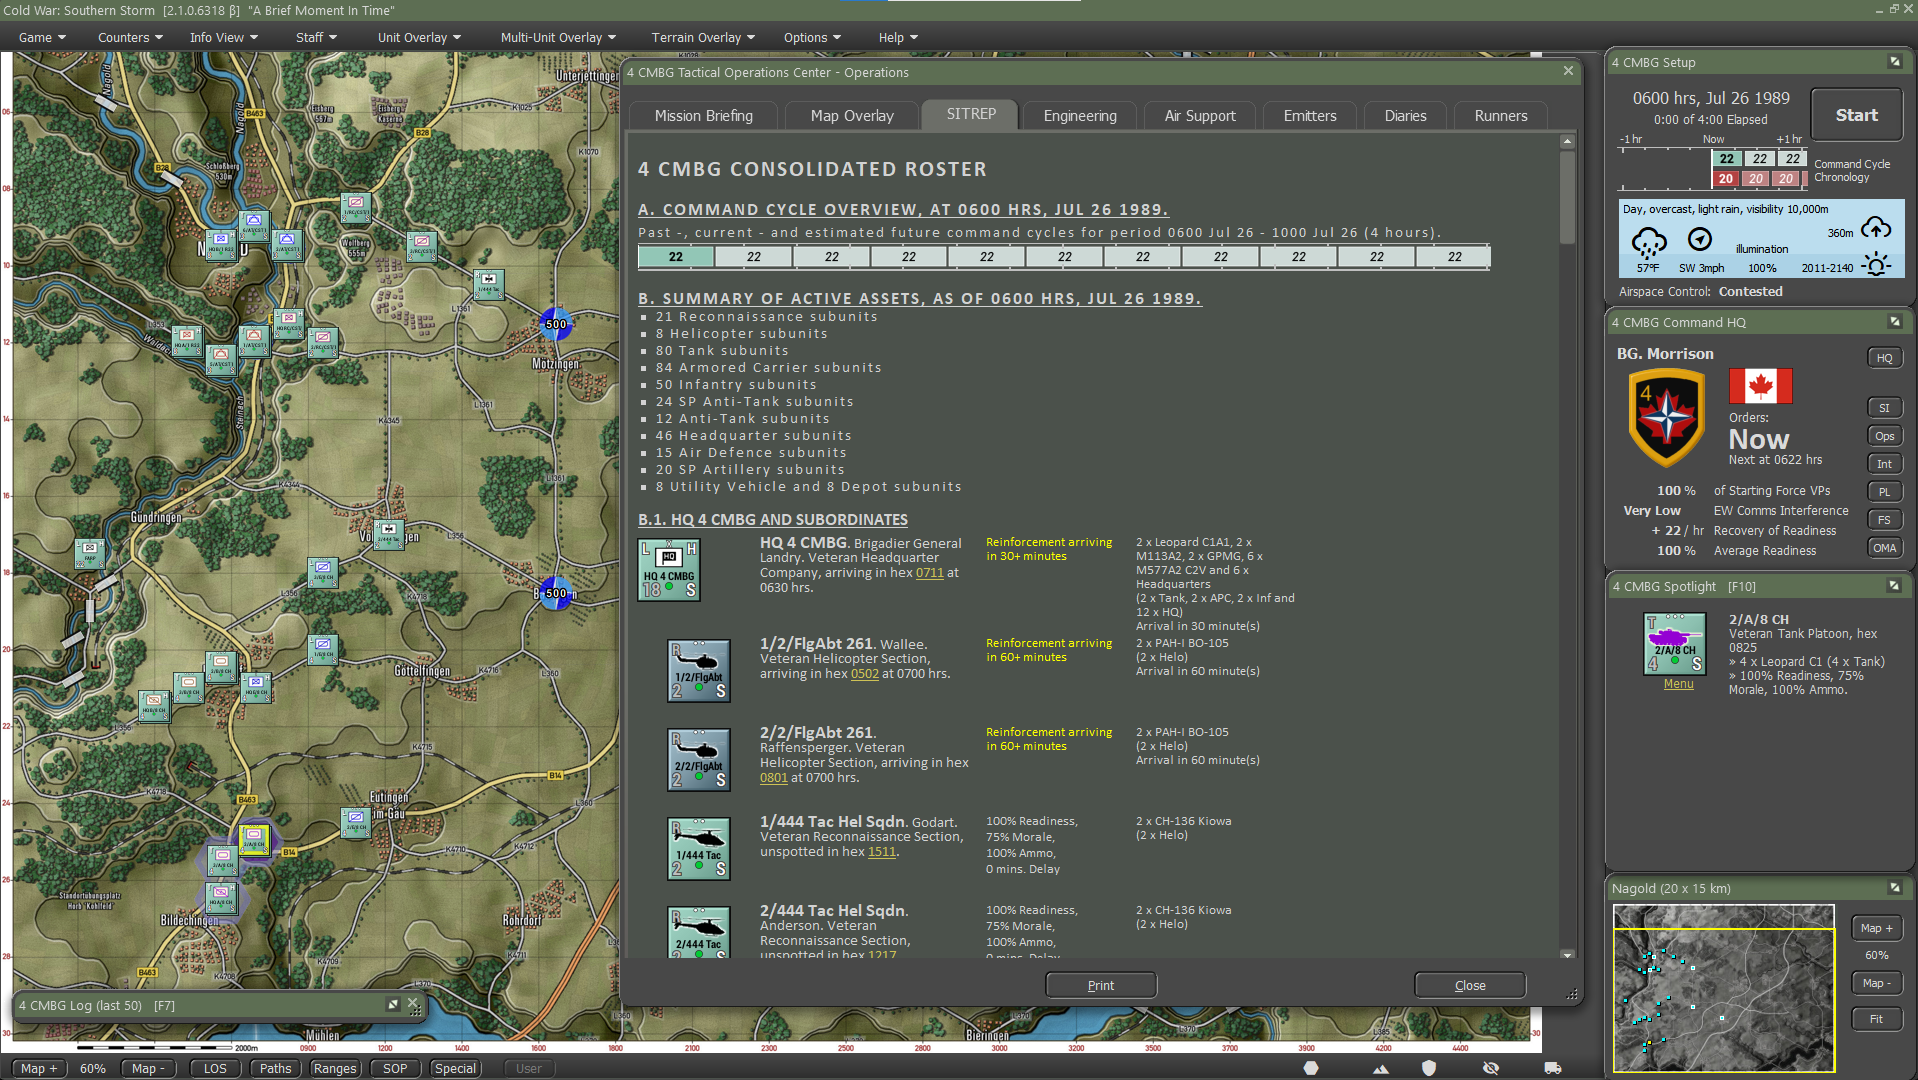
Task: Click the truck icon in the bottom status bar
Action: tap(1552, 1068)
